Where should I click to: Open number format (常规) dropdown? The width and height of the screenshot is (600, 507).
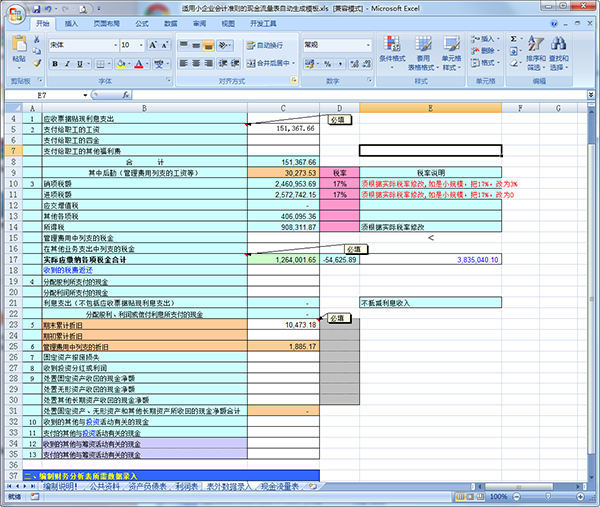368,45
